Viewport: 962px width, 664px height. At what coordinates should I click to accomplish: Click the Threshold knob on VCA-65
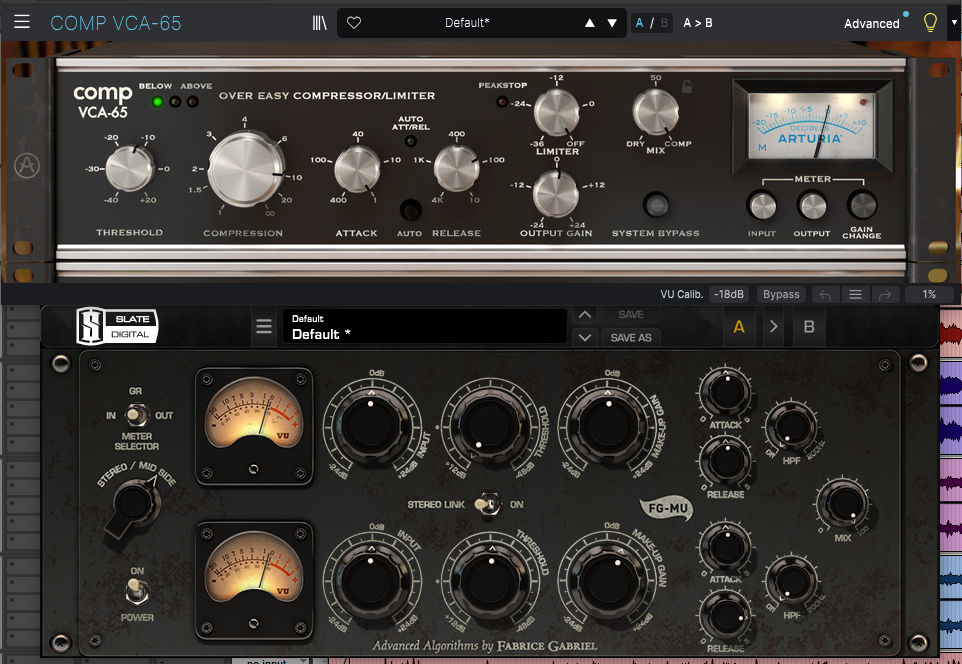[x=129, y=168]
